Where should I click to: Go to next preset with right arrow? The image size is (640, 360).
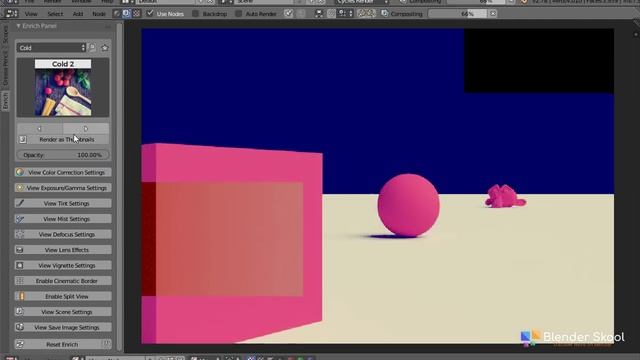86,129
